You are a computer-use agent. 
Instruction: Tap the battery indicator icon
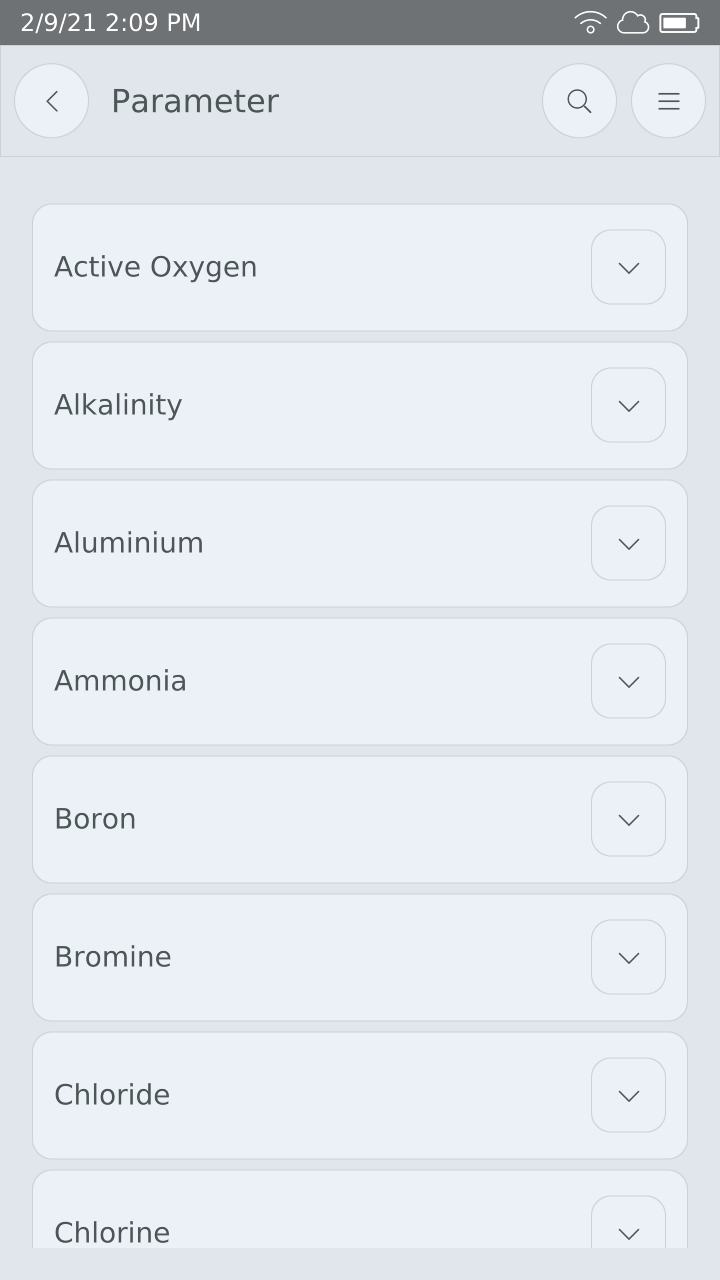(679, 22)
